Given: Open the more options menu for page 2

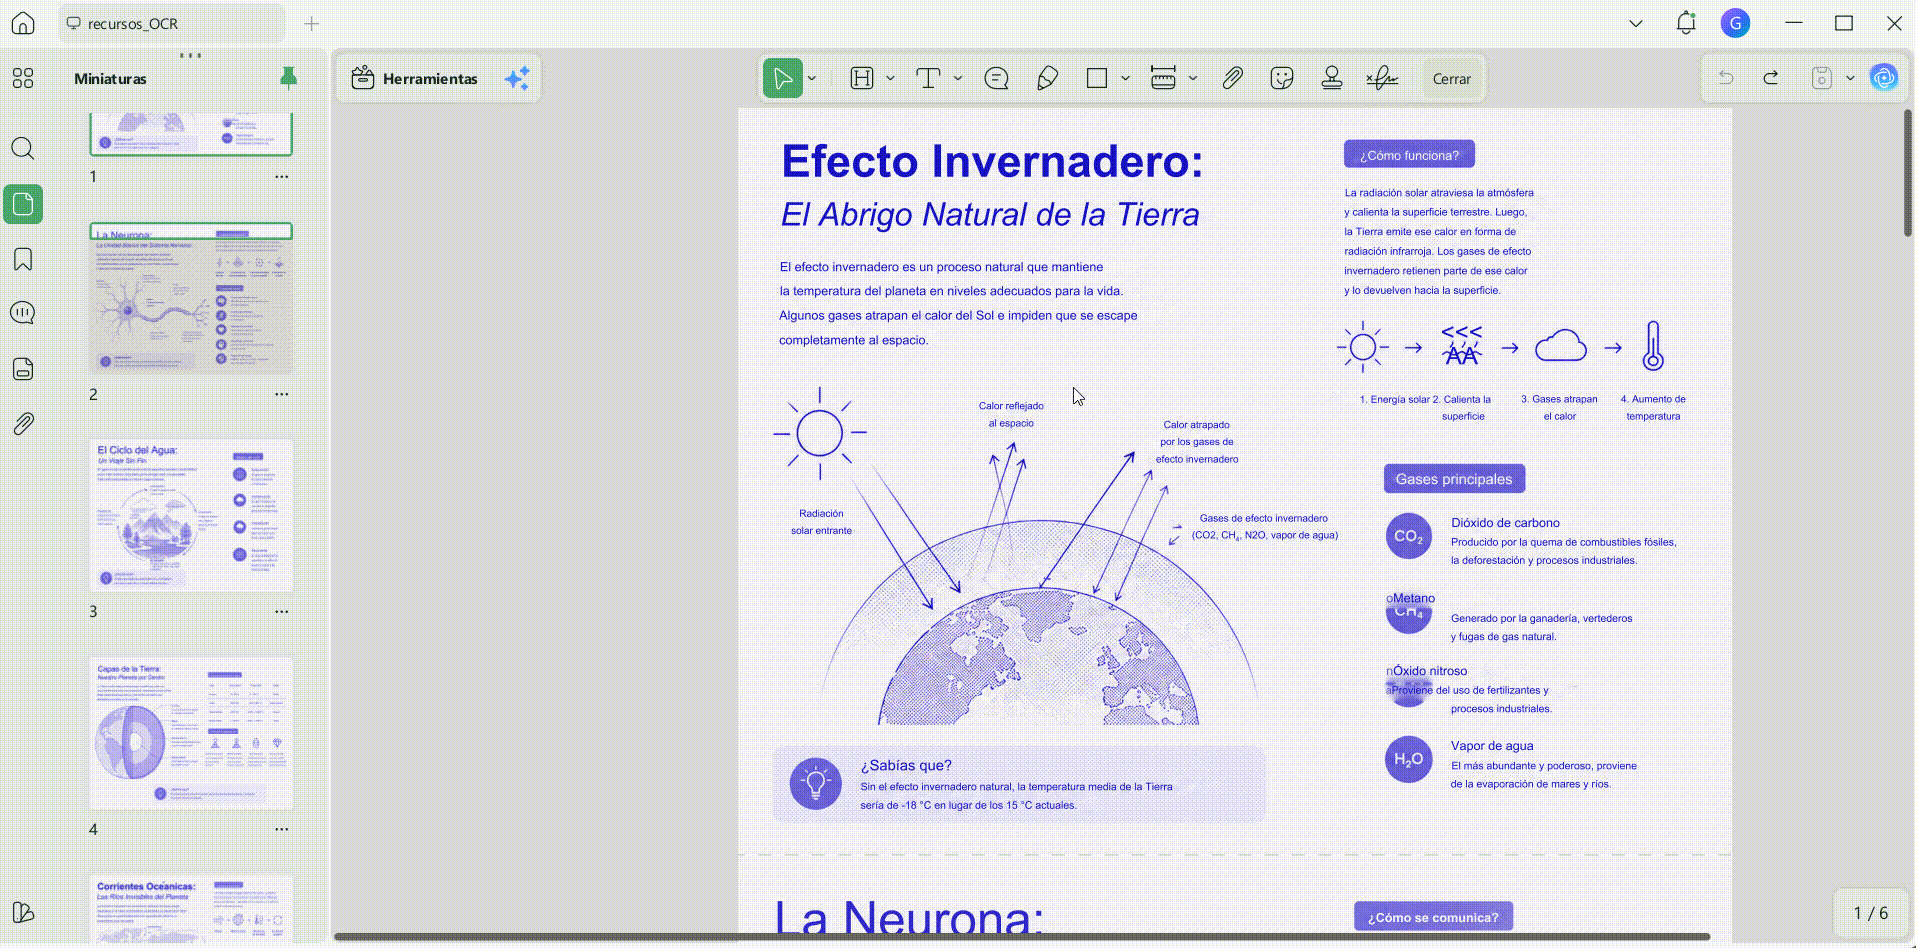Looking at the screenshot, I should (282, 395).
